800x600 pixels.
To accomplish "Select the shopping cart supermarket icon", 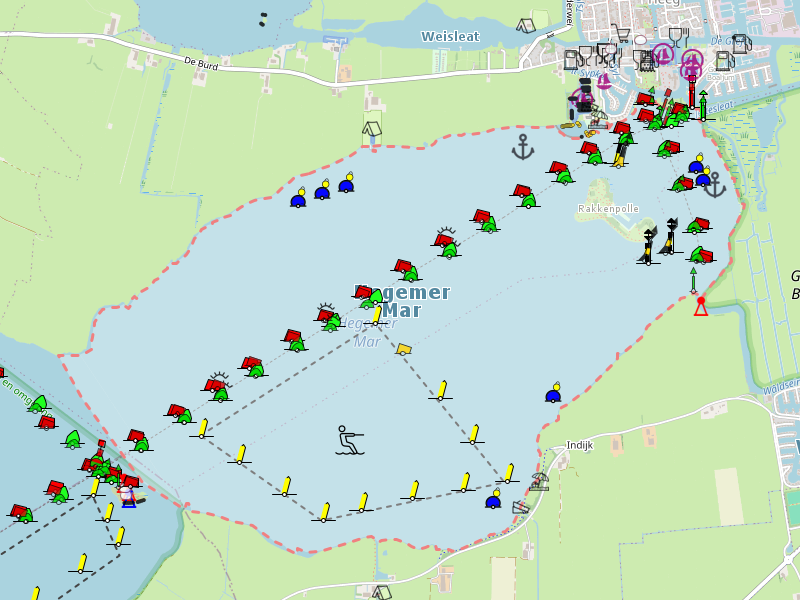I will [x=620, y=34].
